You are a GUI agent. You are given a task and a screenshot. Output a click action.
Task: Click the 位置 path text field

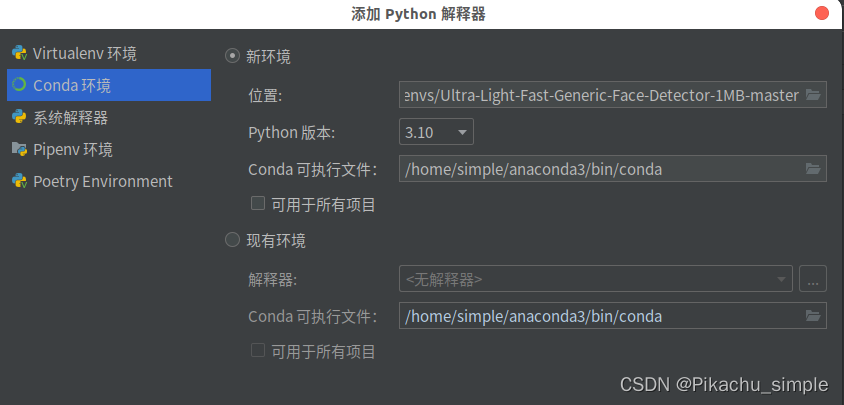[x=600, y=95]
